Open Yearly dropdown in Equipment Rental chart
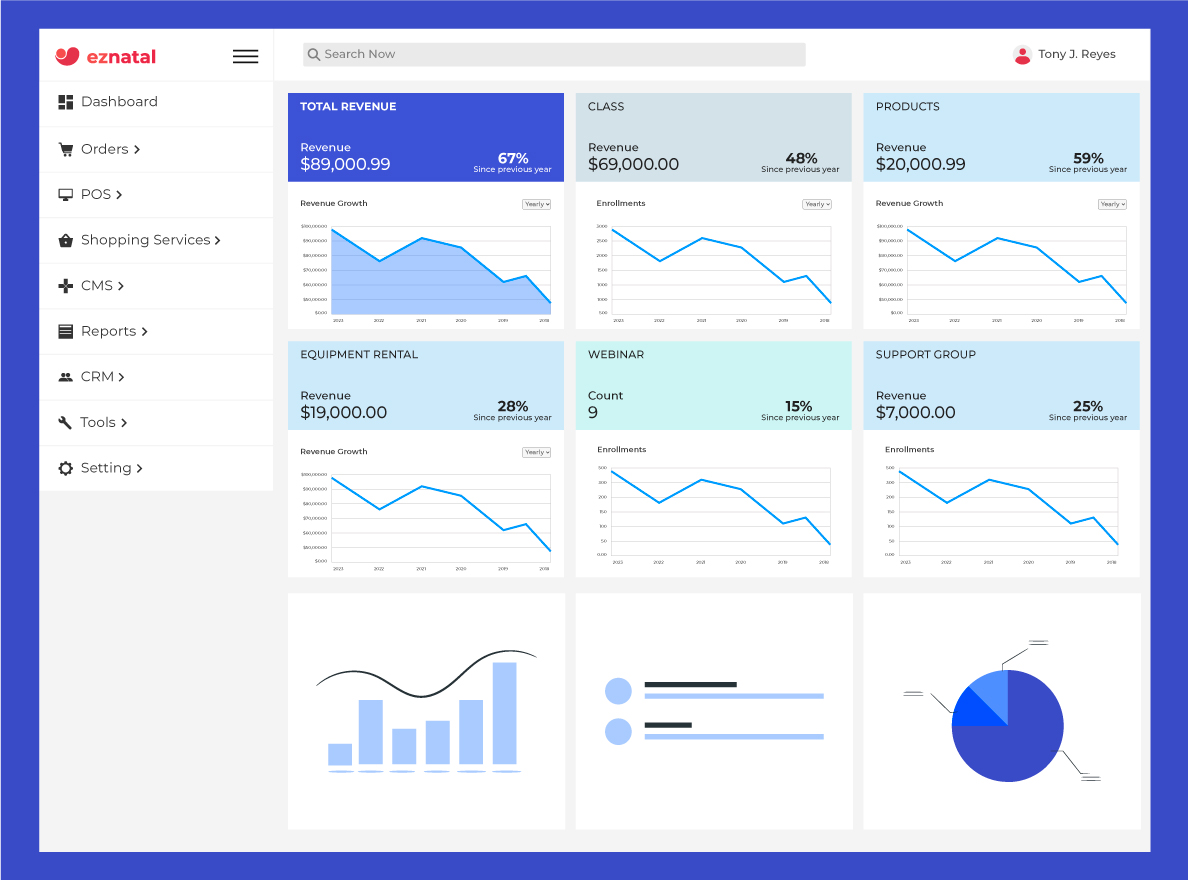Viewport: 1188px width, 880px height. pyautogui.click(x=537, y=452)
